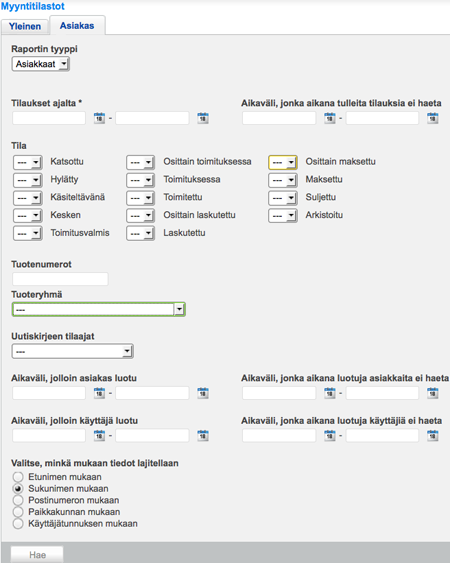
Task: Open end calendar for excluded orders period
Action: pyautogui.click(x=433, y=118)
